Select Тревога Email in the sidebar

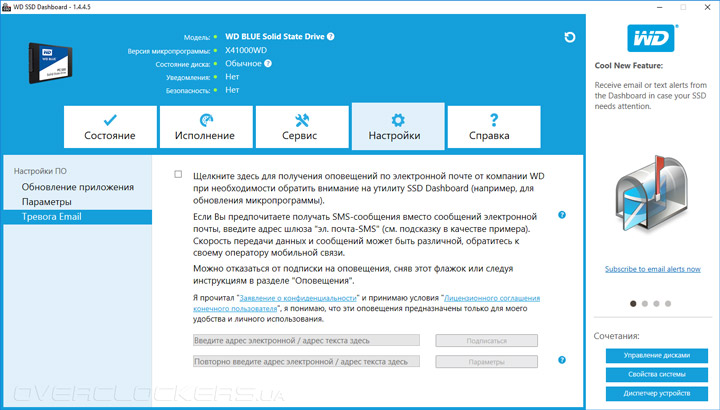click(78, 217)
